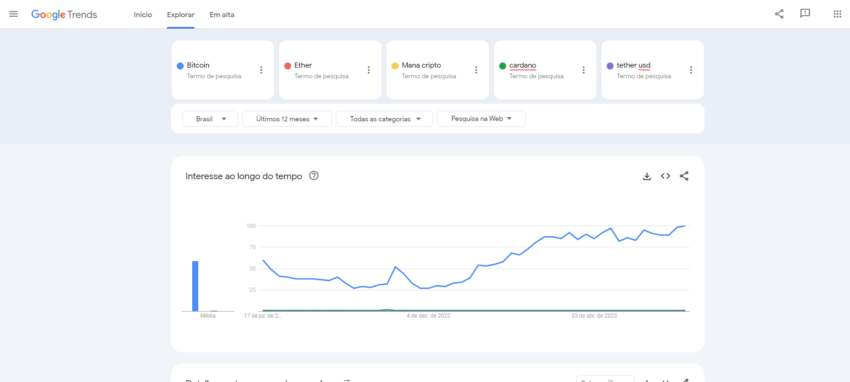850x382 pixels.
Task: Open more options for tether usd term
Action: (x=691, y=70)
